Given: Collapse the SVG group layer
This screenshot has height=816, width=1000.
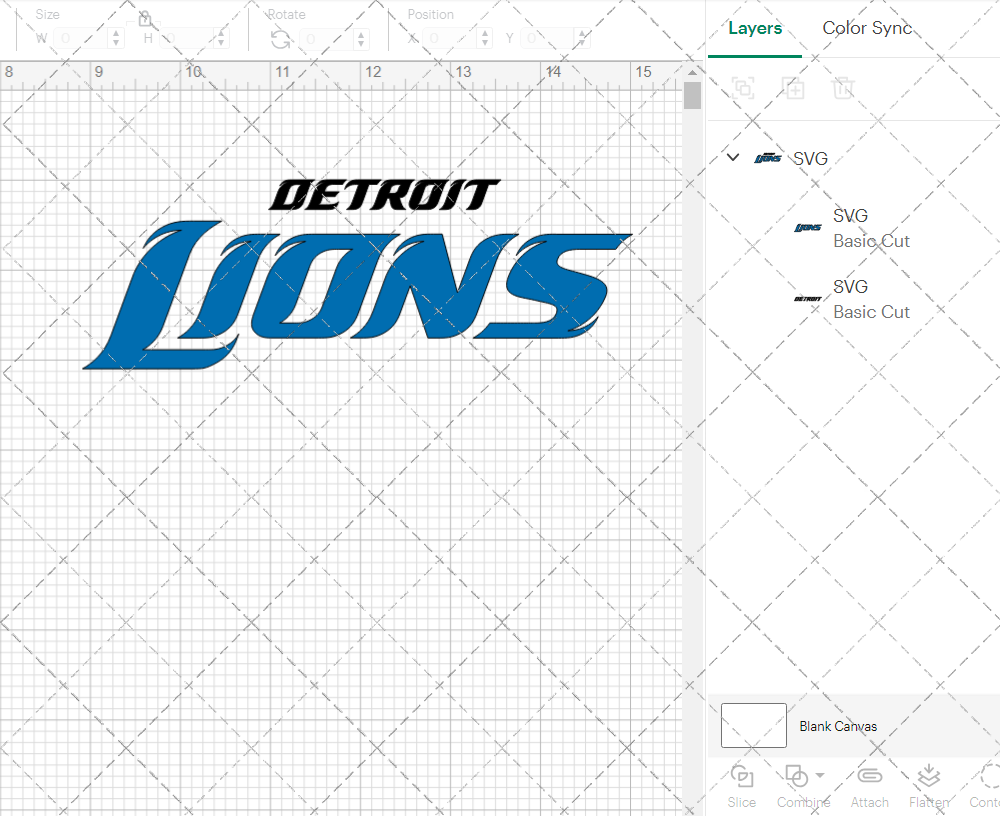Looking at the screenshot, I should click(733, 157).
